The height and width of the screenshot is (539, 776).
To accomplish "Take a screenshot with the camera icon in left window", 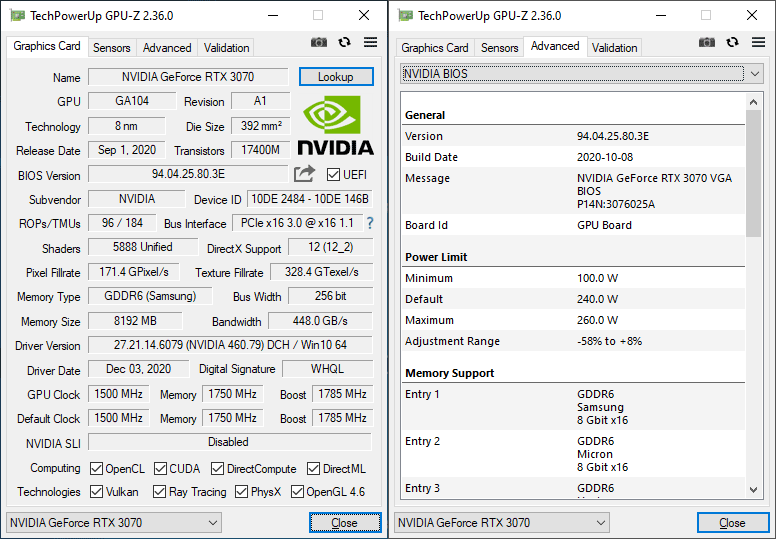I will pos(319,43).
